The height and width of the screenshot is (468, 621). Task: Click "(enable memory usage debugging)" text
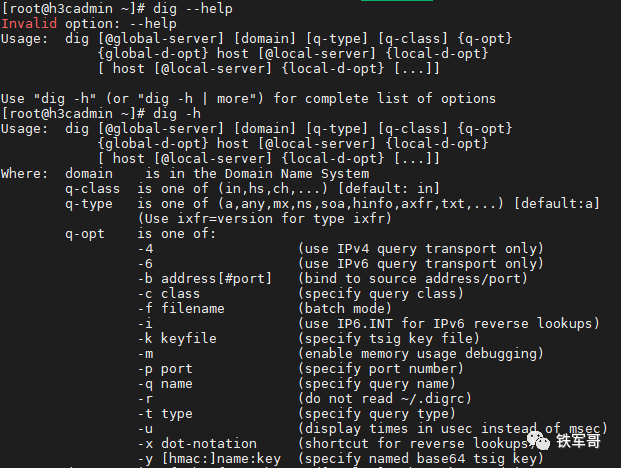[421, 354]
